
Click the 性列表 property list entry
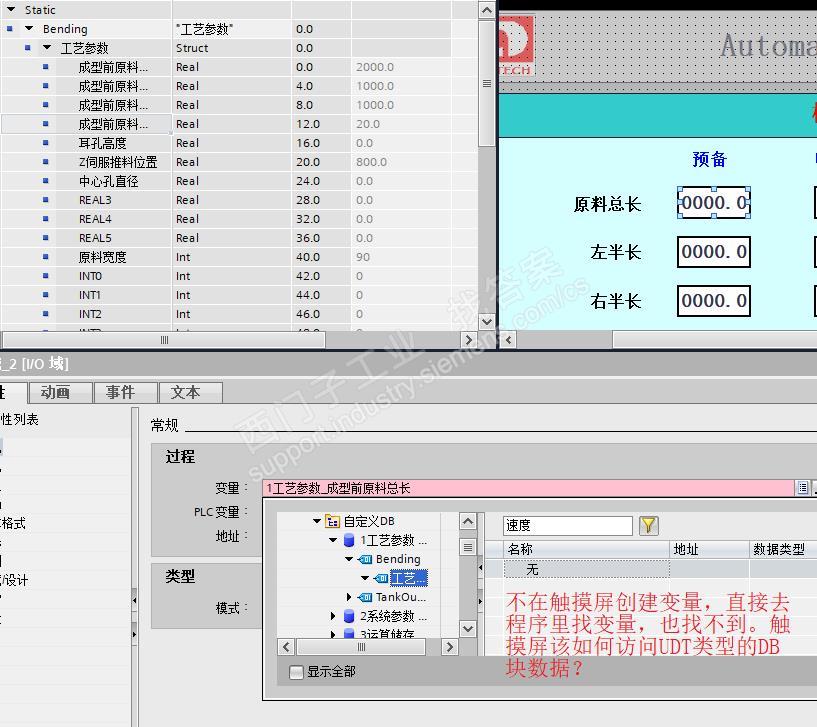pyautogui.click(x=20, y=419)
